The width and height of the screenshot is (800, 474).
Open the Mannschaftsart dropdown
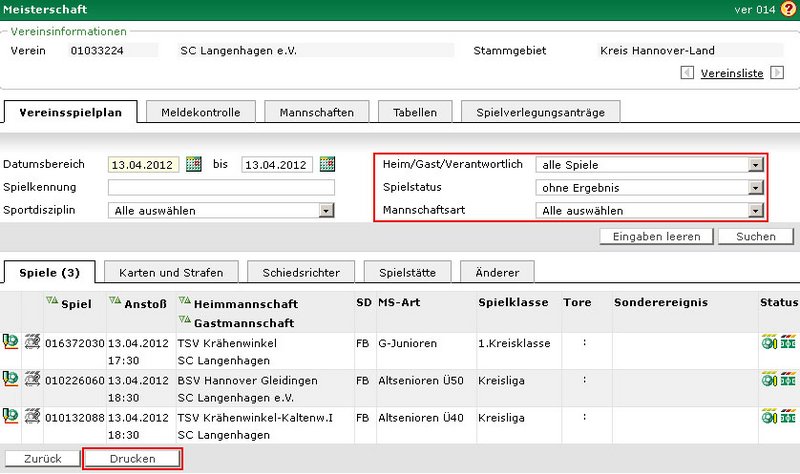[756, 210]
